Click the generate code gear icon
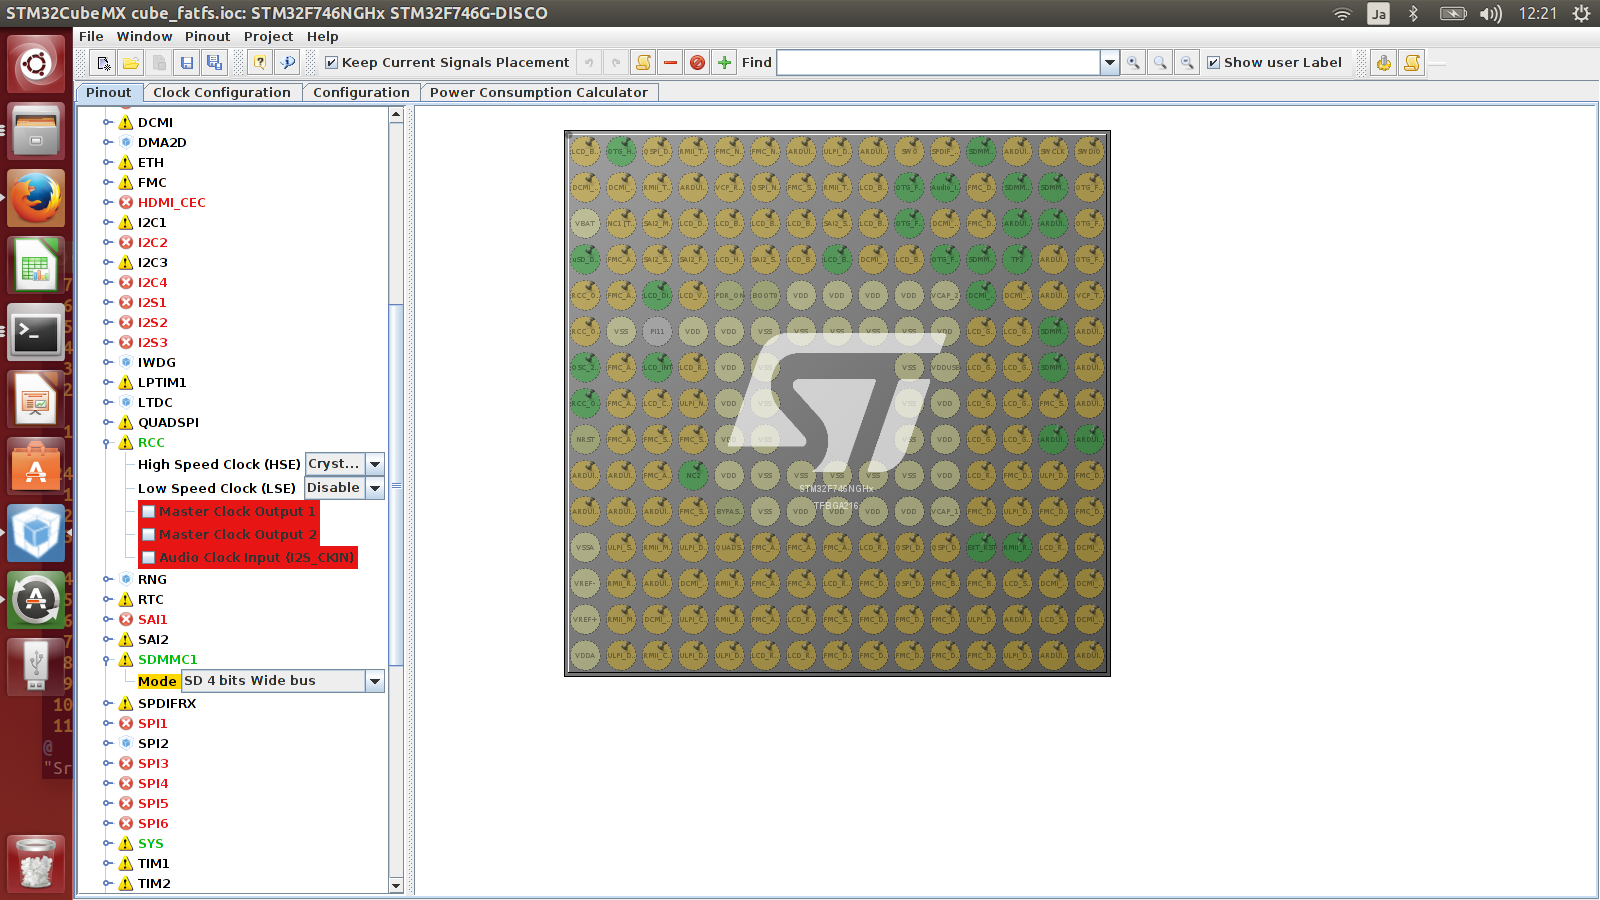 point(1384,63)
